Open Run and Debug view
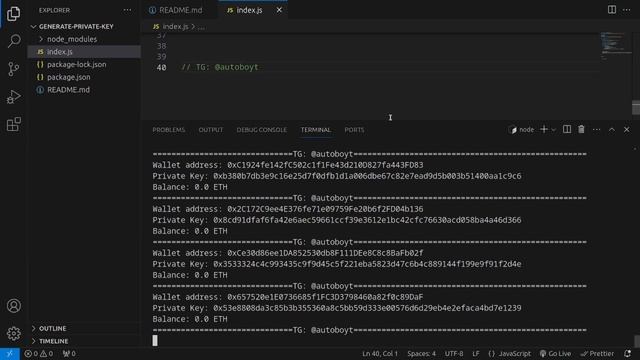Viewport: 640px width, 360px height. pyautogui.click(x=13, y=97)
